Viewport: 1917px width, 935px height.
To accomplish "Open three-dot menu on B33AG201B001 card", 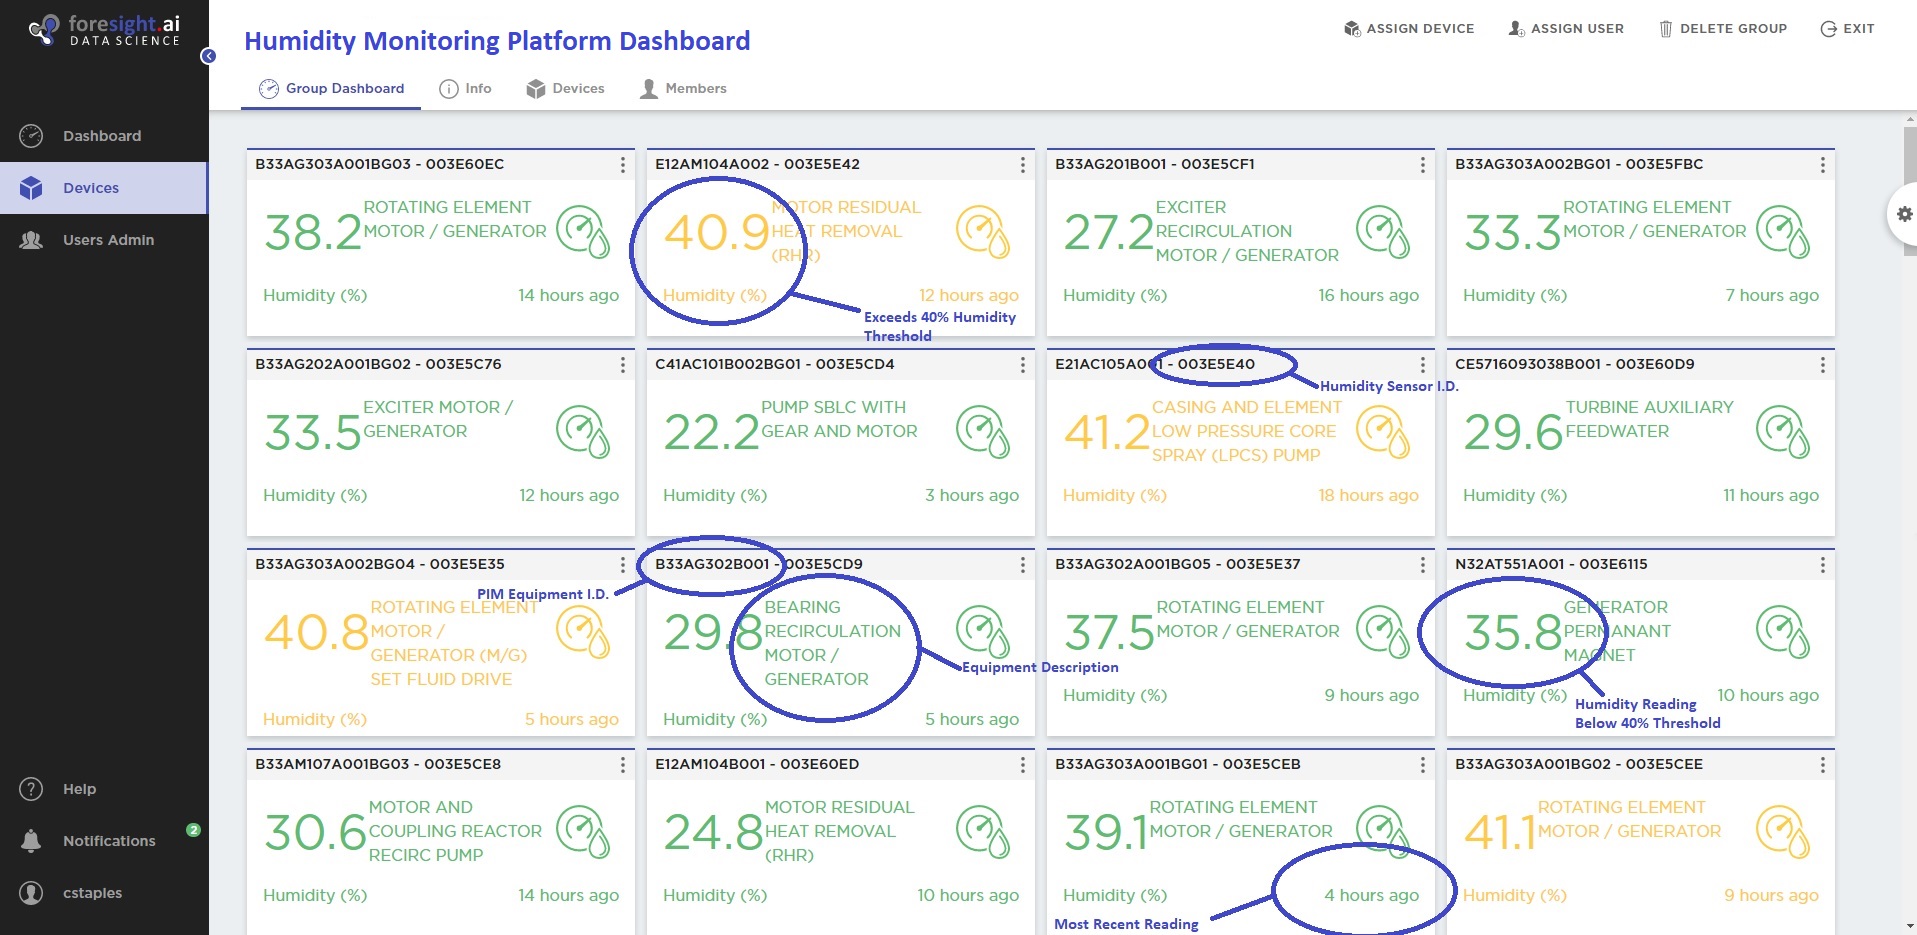I will (1422, 165).
